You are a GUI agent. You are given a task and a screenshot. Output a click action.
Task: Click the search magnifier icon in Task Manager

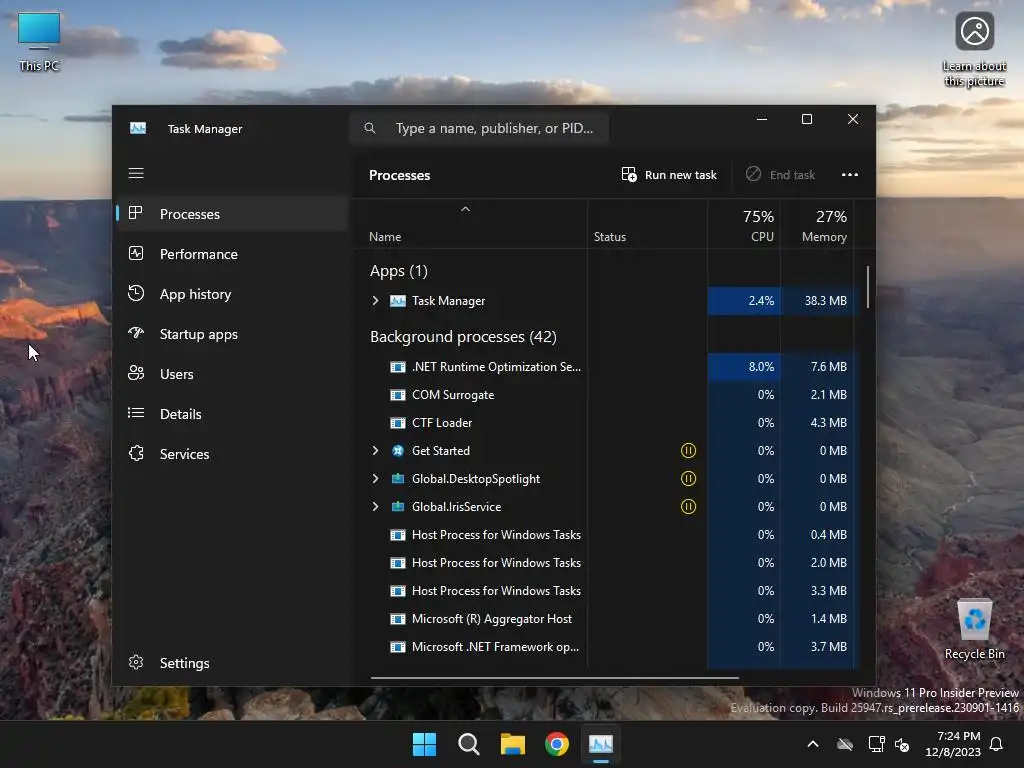coord(370,128)
